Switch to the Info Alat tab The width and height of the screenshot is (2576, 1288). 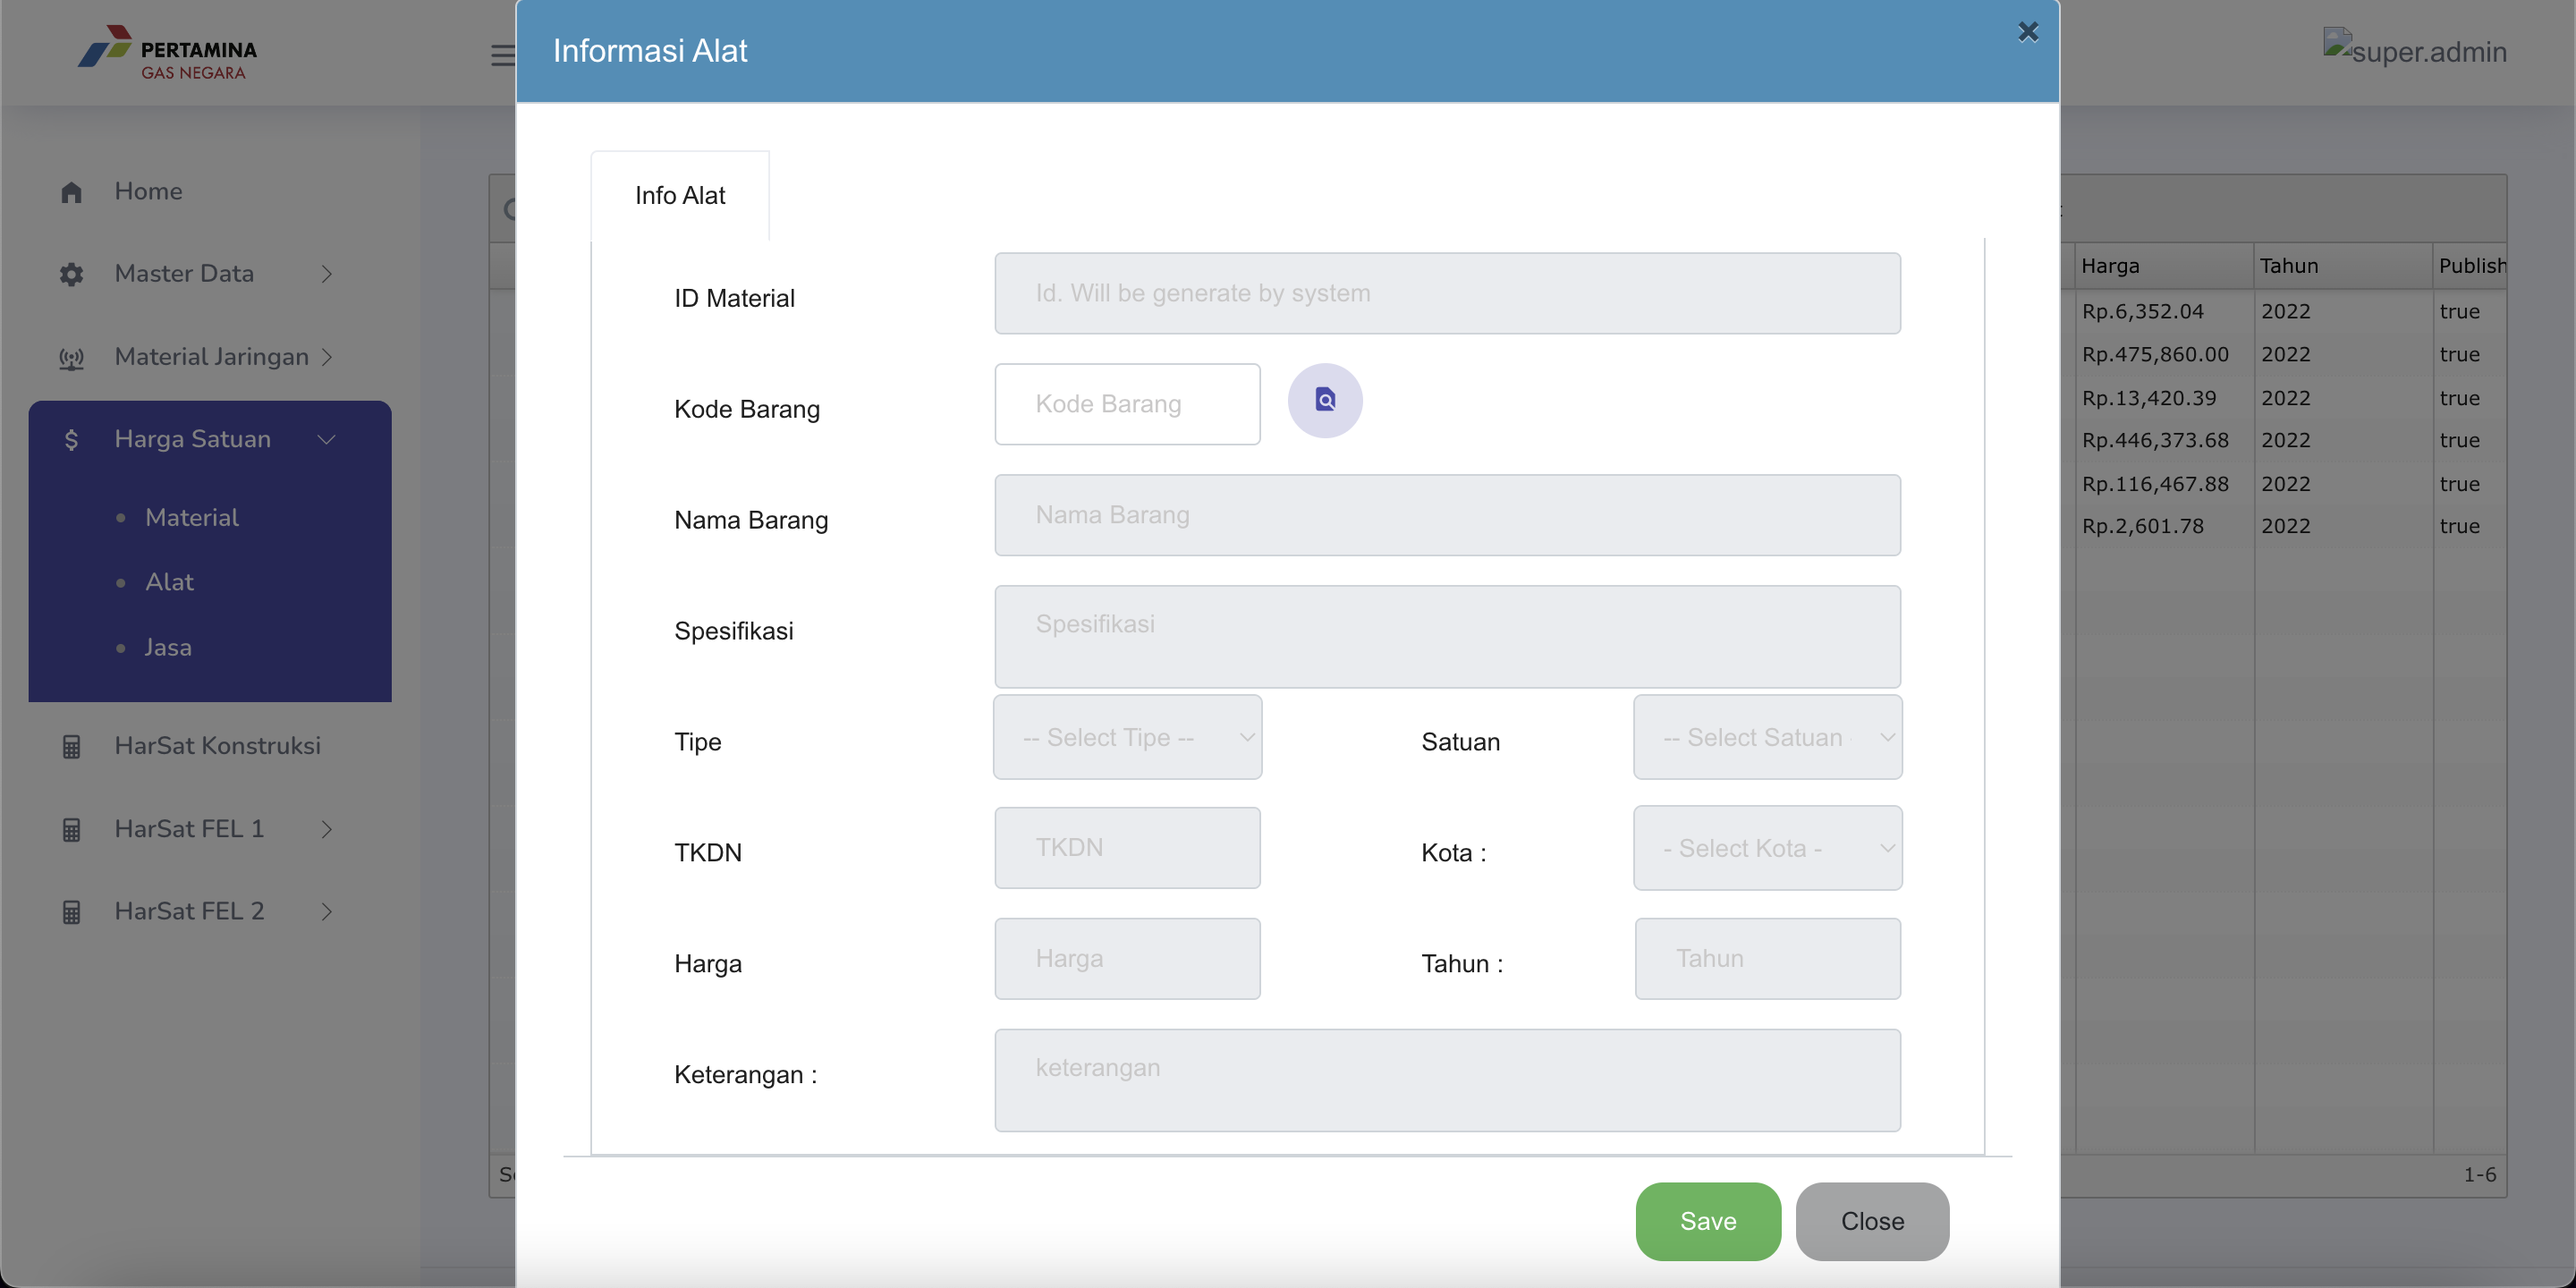click(x=680, y=195)
